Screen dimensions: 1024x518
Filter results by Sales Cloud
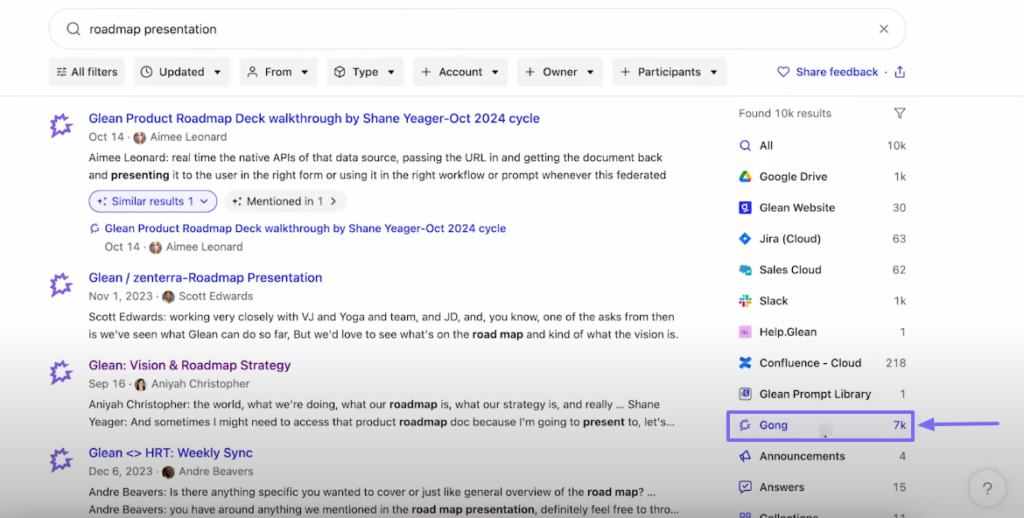[822, 270]
